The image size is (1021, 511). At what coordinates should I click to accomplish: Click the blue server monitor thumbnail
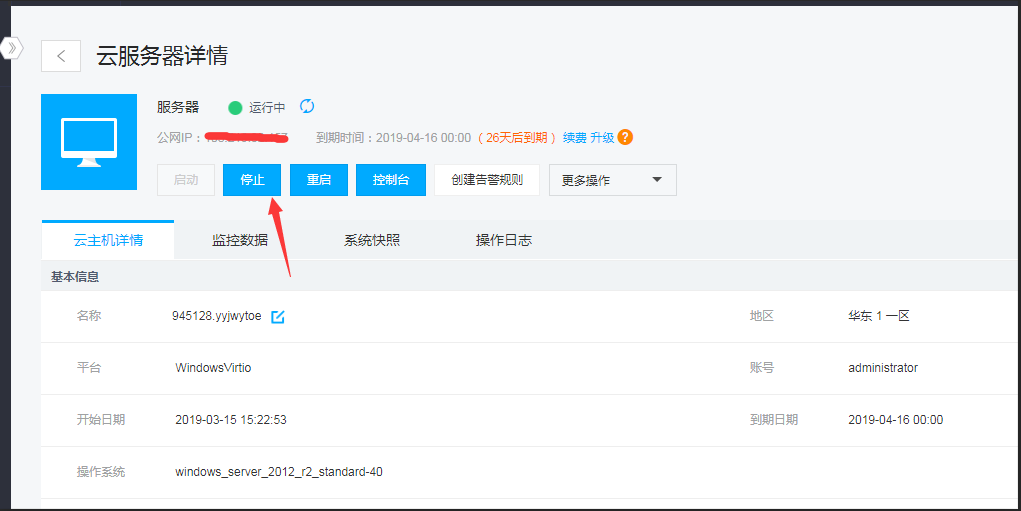click(x=89, y=142)
